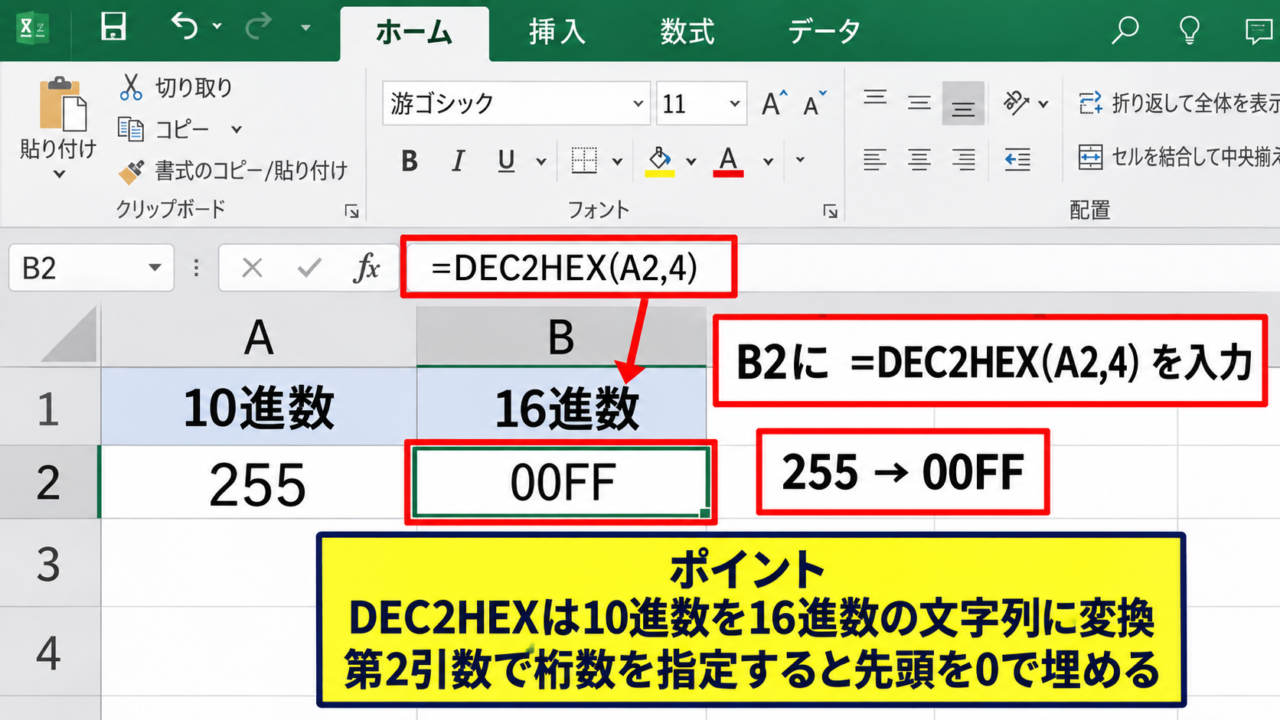Image resolution: width=1280 pixels, height=720 pixels.
Task: Open the 数式 tab
Action: (687, 32)
